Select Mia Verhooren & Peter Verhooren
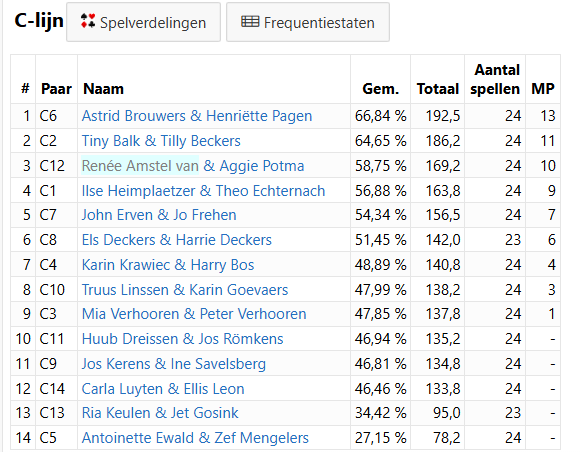Viewport: 581px width, 452px height. [x=194, y=314]
